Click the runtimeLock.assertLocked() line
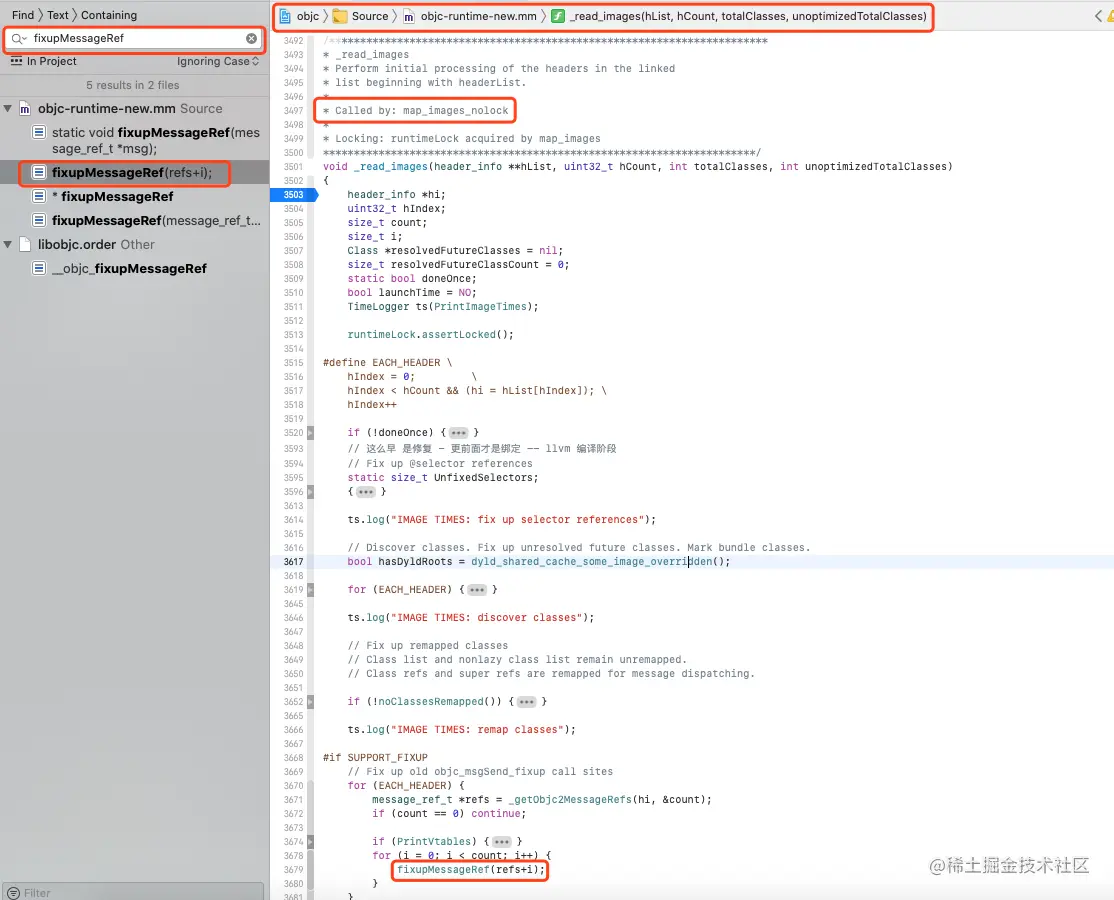The image size is (1114, 900). click(430, 335)
